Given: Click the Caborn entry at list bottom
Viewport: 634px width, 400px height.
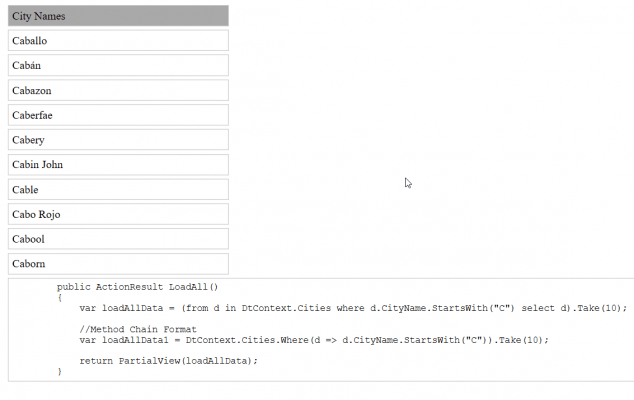Looking at the screenshot, I should coord(118,264).
